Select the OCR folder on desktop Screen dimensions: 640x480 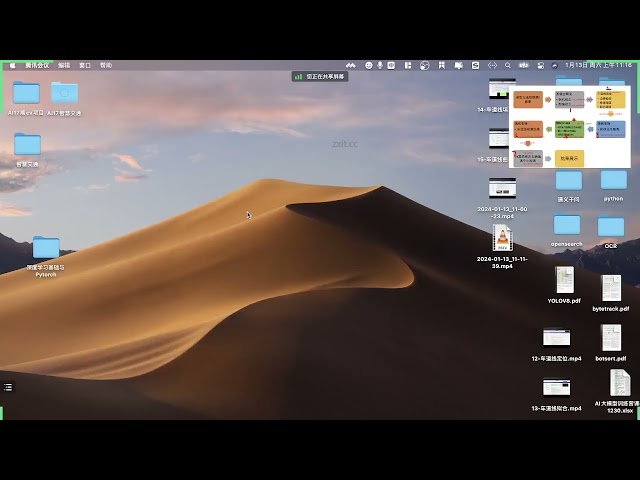pos(610,227)
